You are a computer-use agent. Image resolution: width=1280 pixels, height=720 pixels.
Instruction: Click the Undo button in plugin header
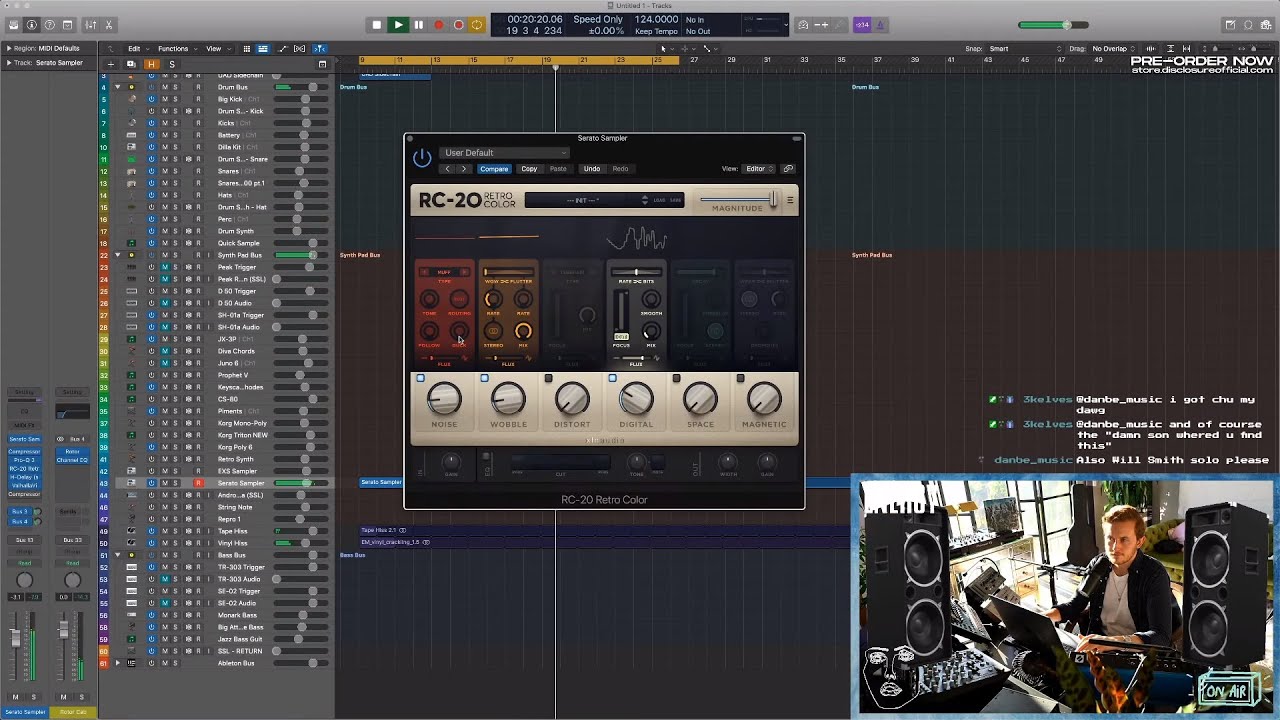(x=592, y=169)
